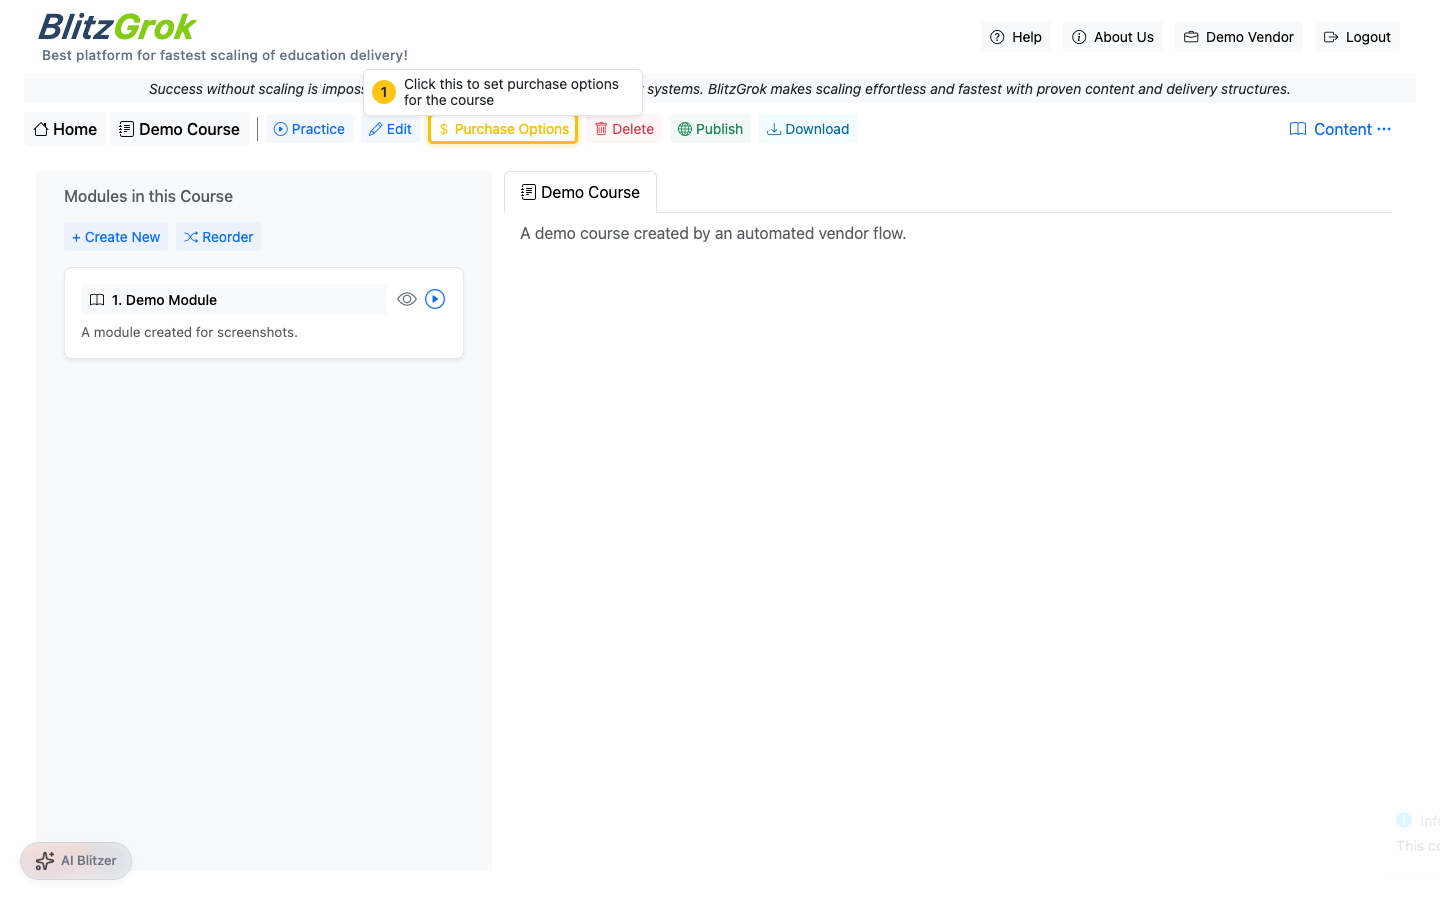Click the Practice play icon button
Screen dimensions: 1440x900
point(309,129)
